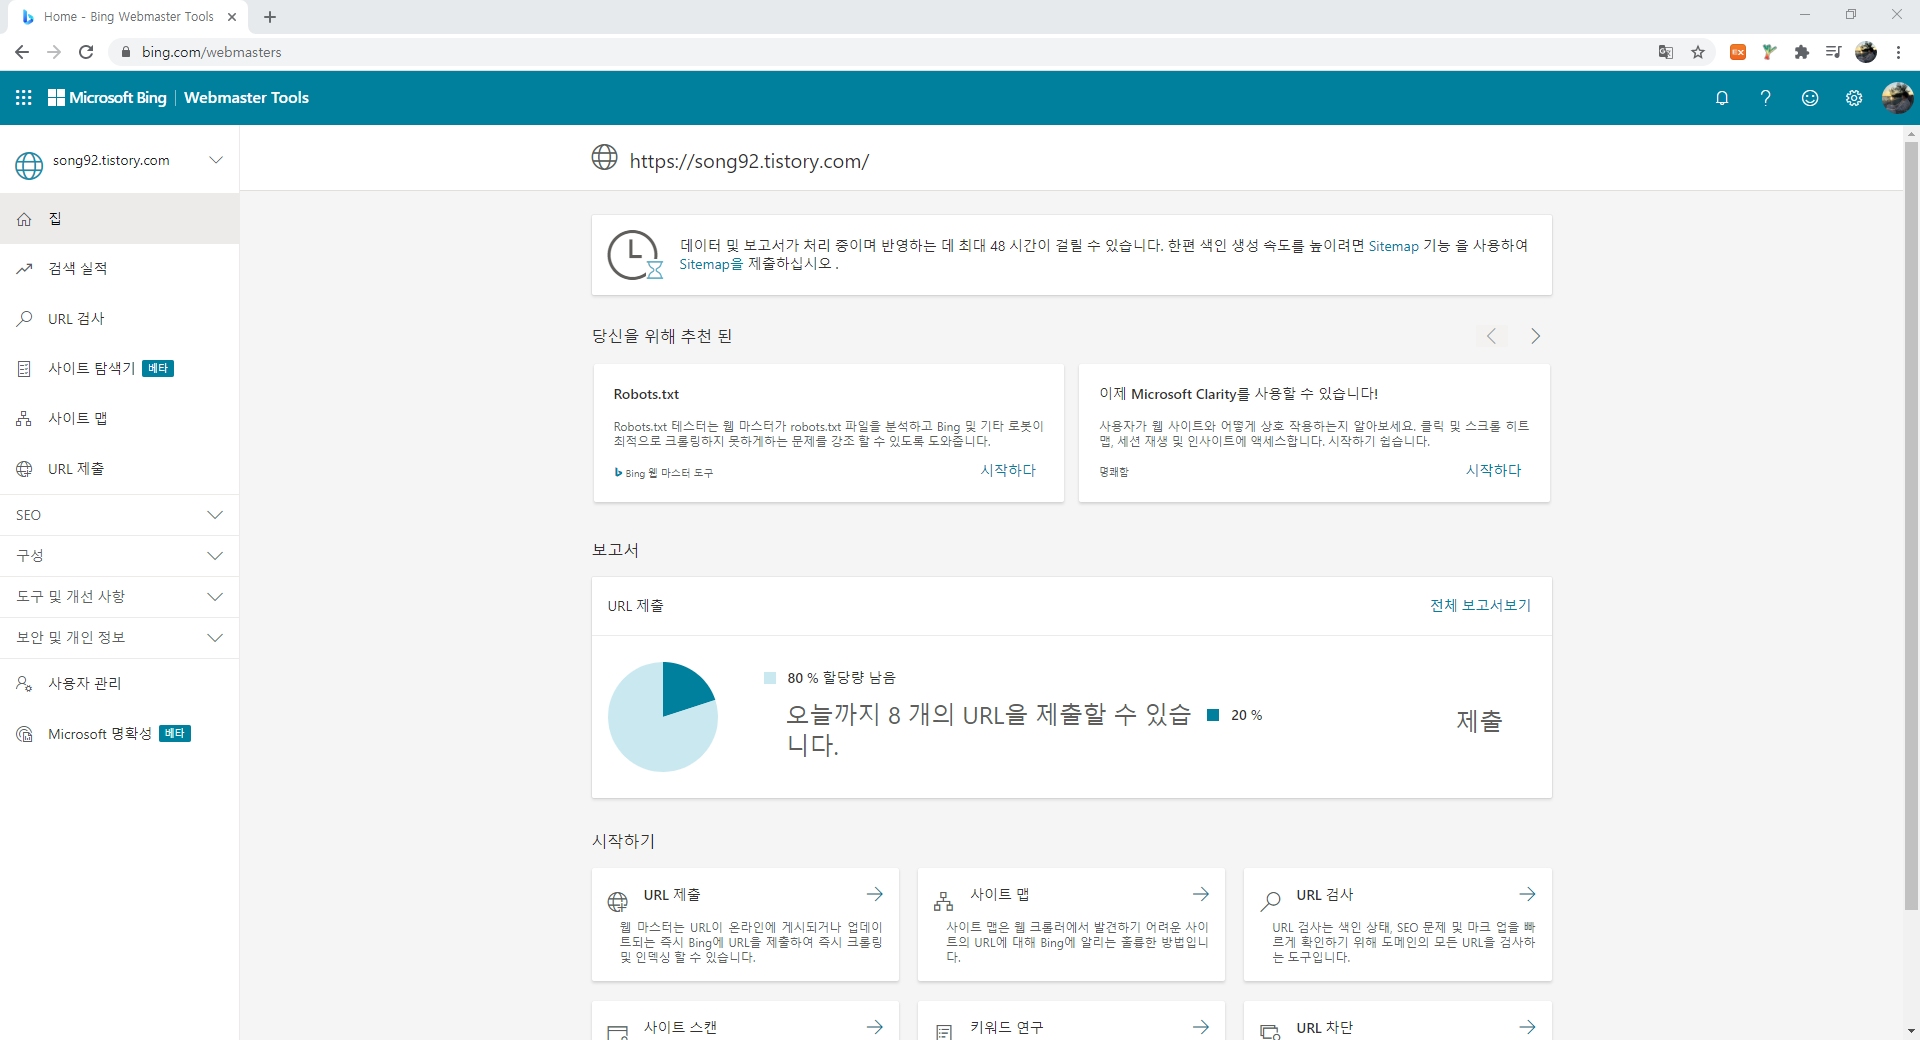
Task: Click the bookmark star in address bar
Action: coord(1698,52)
